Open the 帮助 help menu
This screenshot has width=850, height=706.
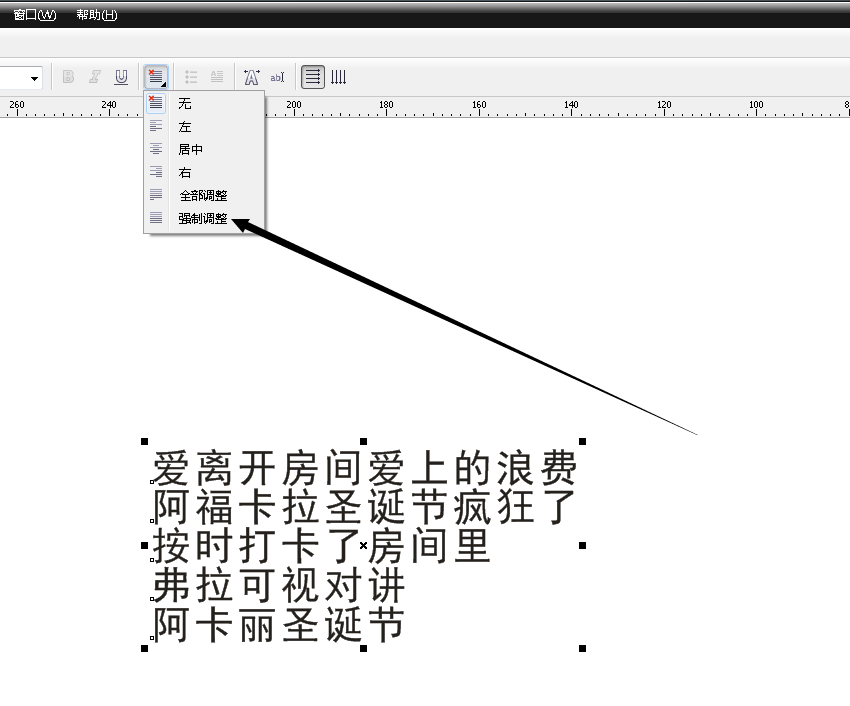click(x=94, y=15)
